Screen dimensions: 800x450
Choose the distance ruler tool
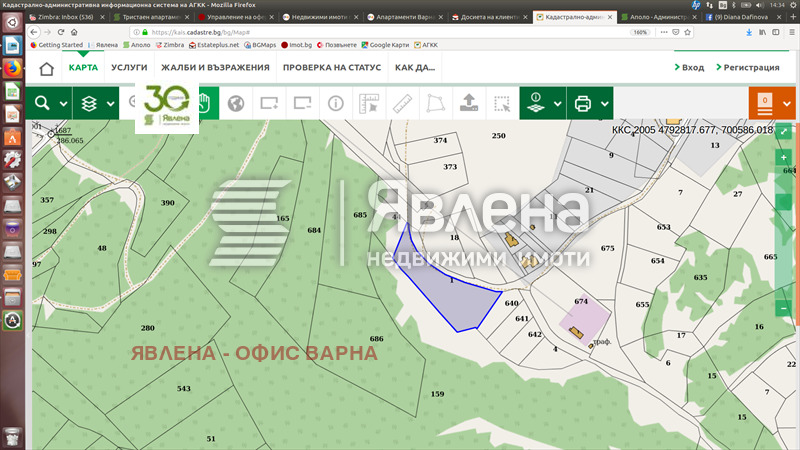point(402,104)
